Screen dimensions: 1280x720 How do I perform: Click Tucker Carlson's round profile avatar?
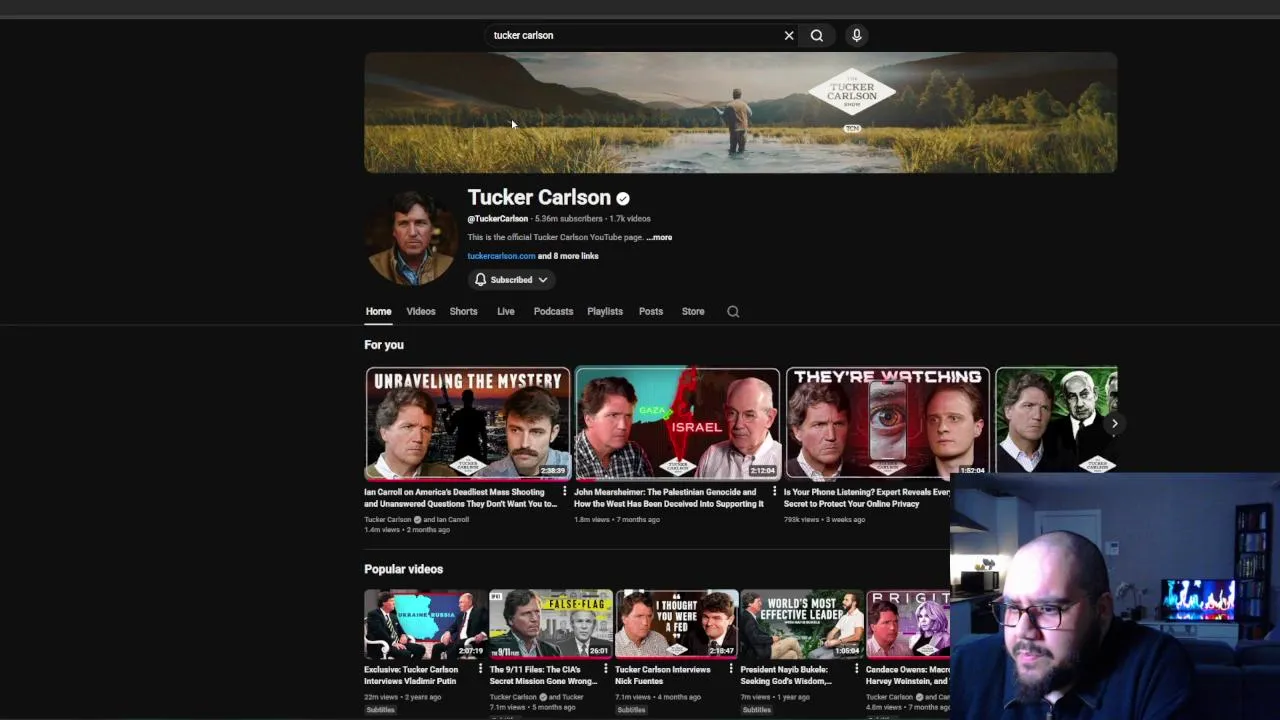[411, 237]
